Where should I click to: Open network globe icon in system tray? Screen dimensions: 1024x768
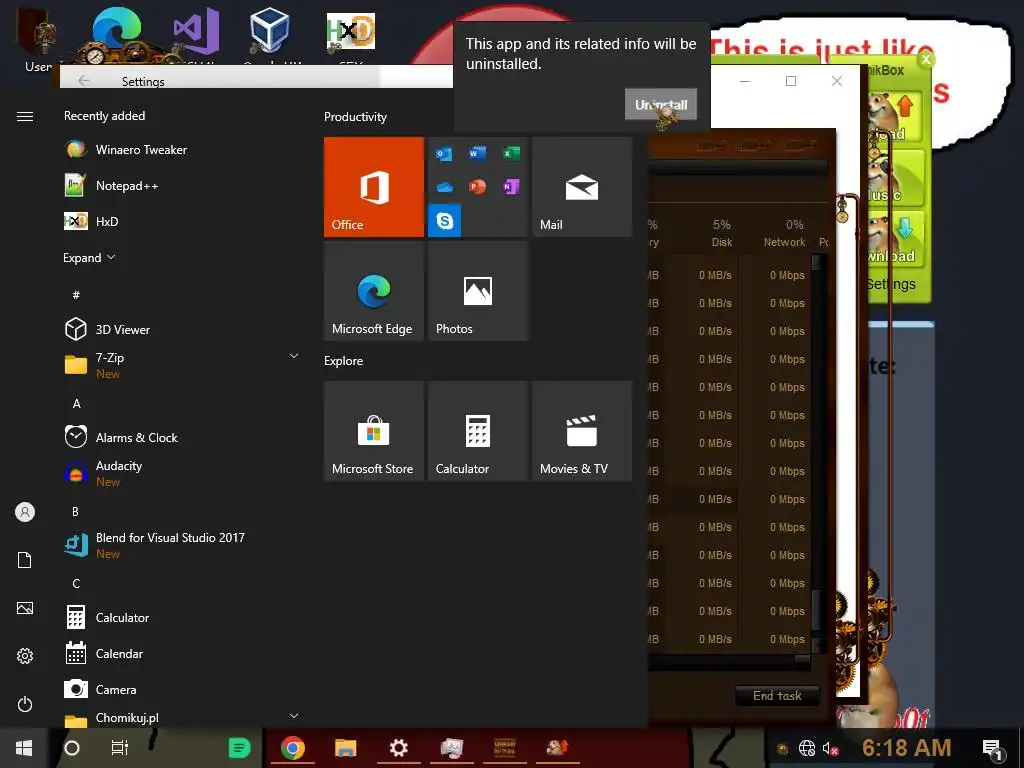[x=807, y=748]
